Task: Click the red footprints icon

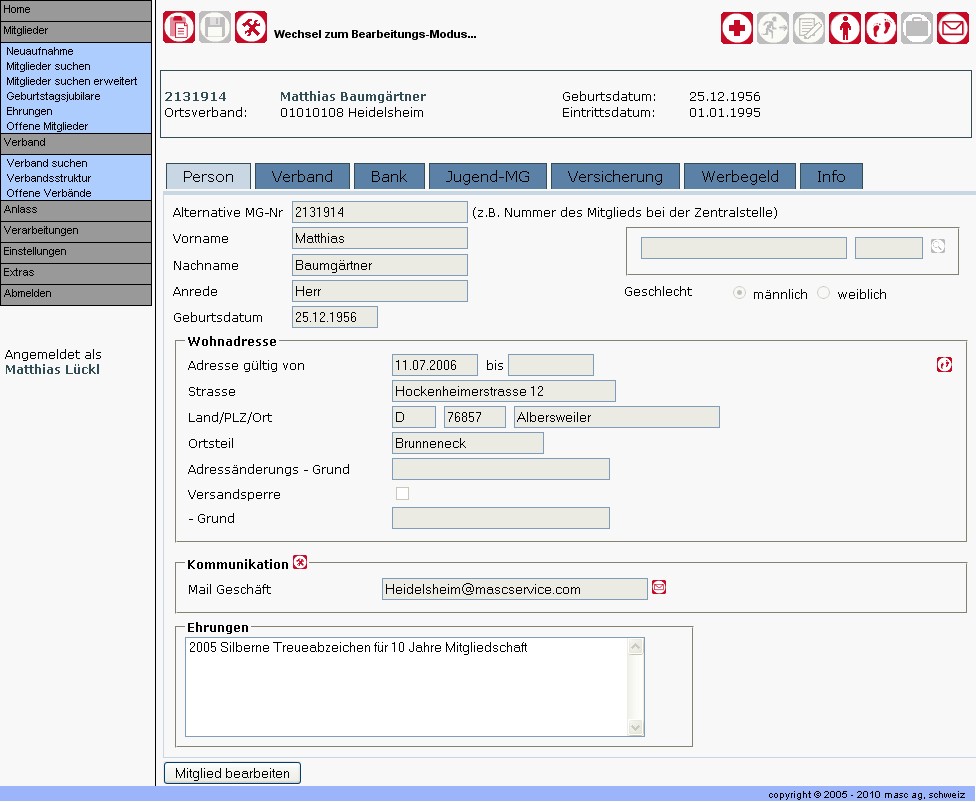Action: point(881,28)
